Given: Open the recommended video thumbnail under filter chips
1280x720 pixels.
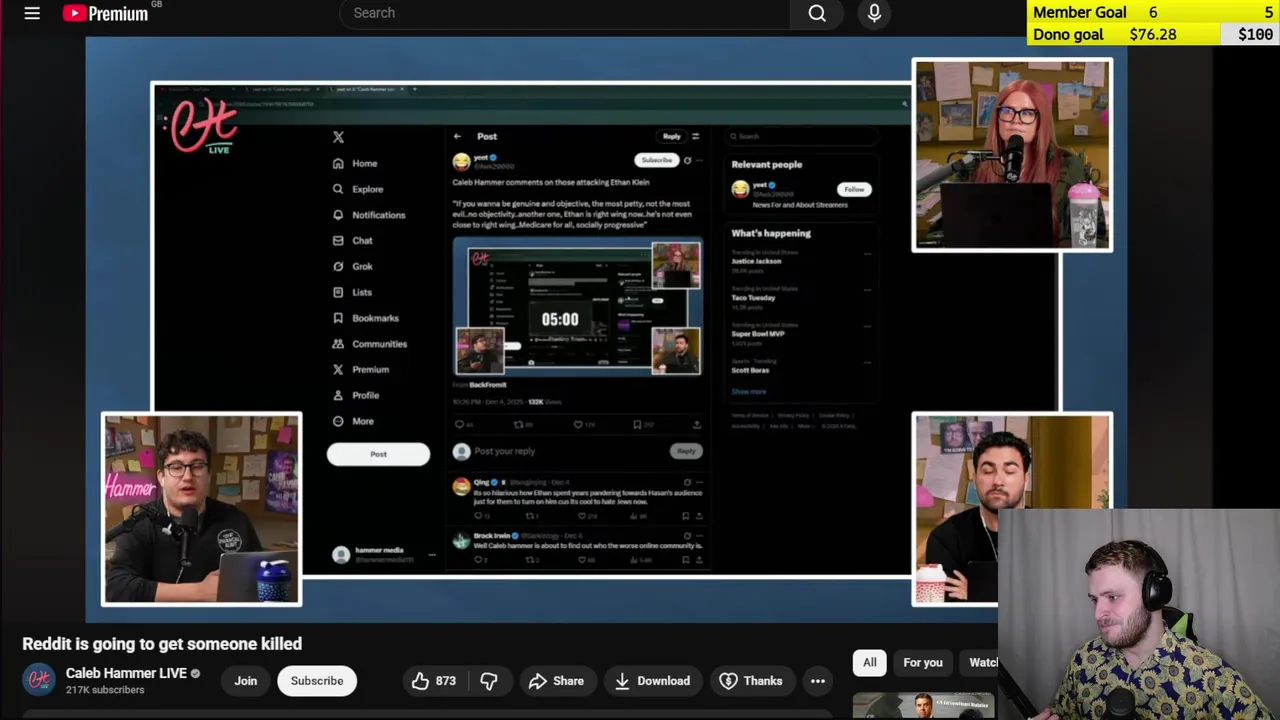Looking at the screenshot, I should point(924,705).
